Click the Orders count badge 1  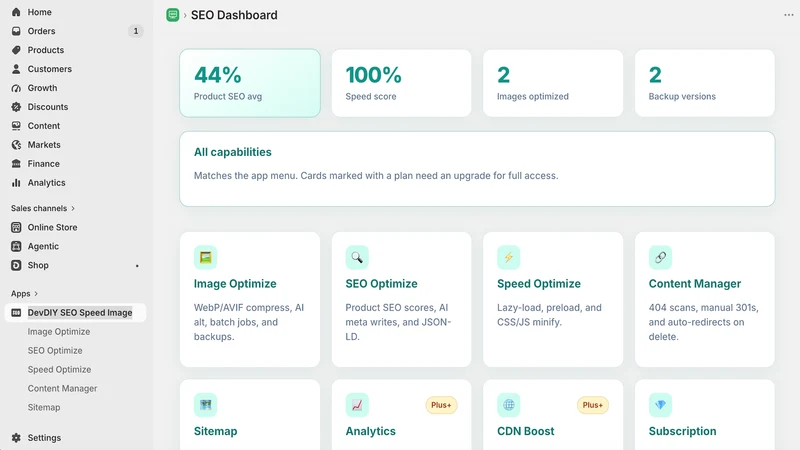[136, 31]
